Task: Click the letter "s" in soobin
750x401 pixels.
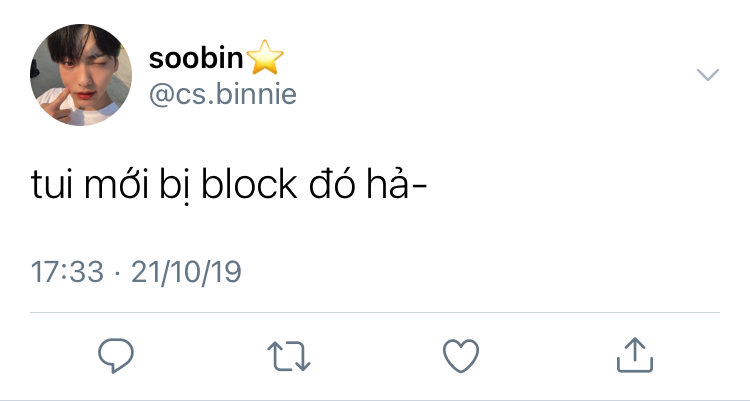Action: coord(156,59)
